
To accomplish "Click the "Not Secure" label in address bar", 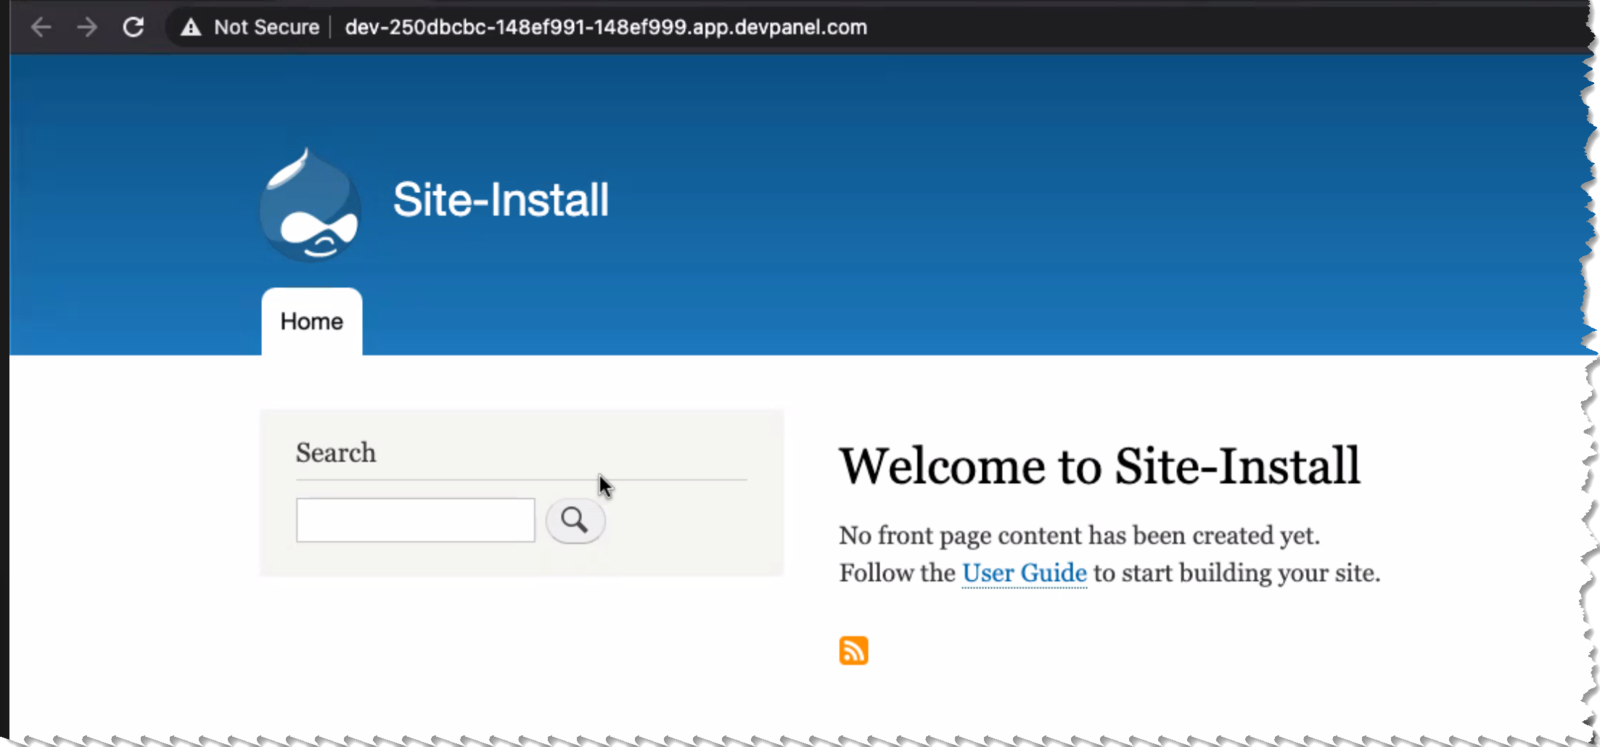I will click(x=266, y=27).
